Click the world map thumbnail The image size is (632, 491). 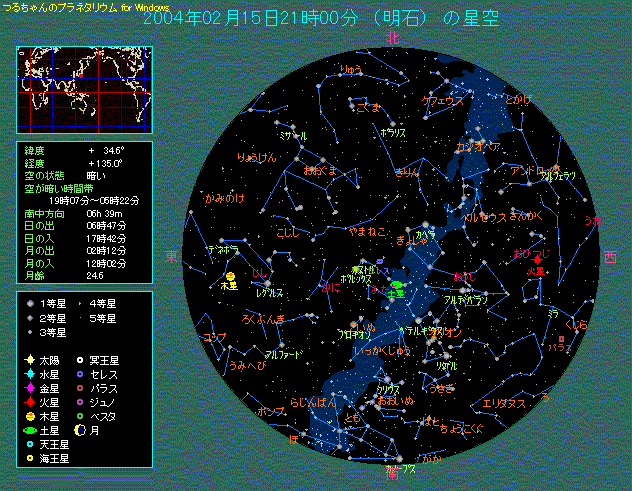coord(83,90)
